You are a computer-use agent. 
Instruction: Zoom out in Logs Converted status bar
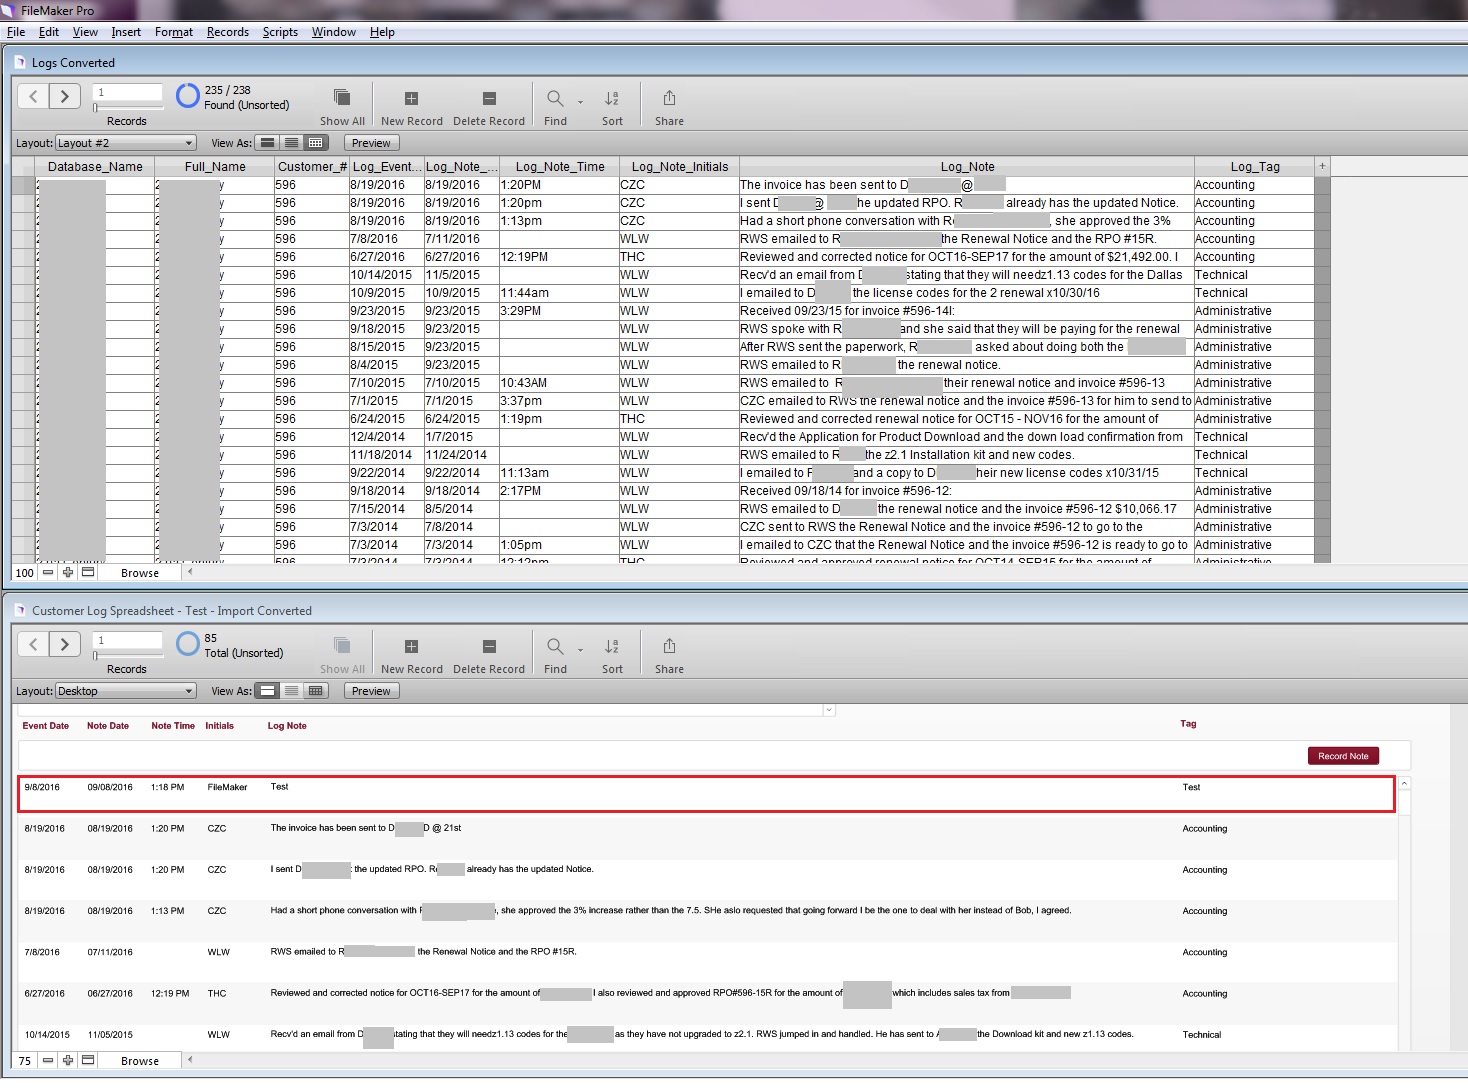(47, 573)
